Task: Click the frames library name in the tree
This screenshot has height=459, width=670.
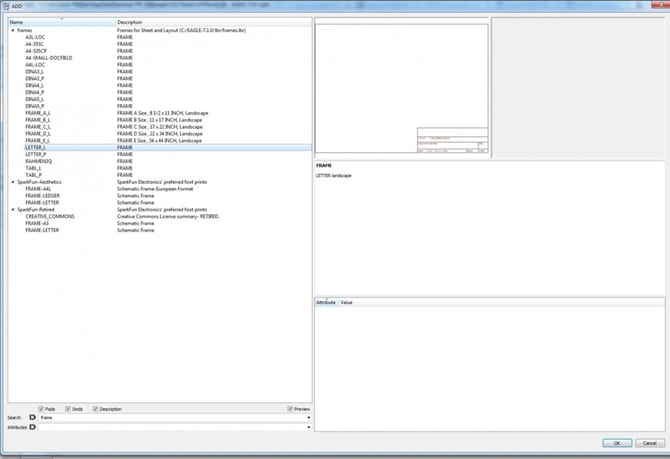Action: [24, 30]
